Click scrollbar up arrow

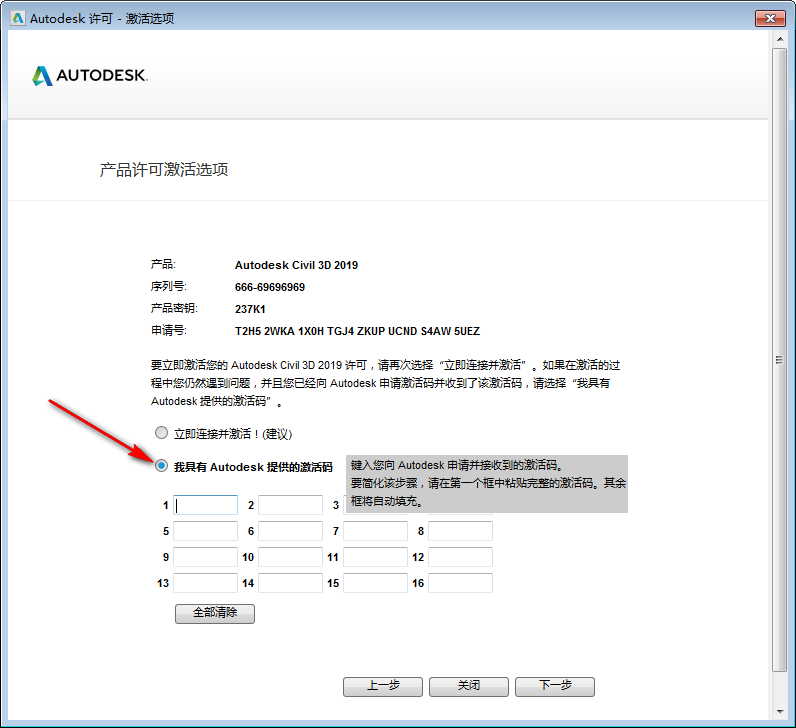[x=780, y=39]
